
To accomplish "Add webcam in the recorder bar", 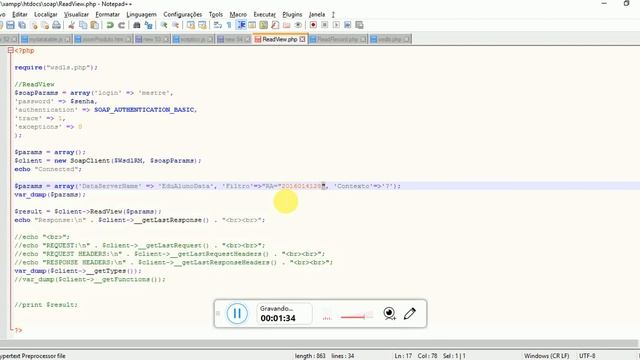I will click(389, 313).
